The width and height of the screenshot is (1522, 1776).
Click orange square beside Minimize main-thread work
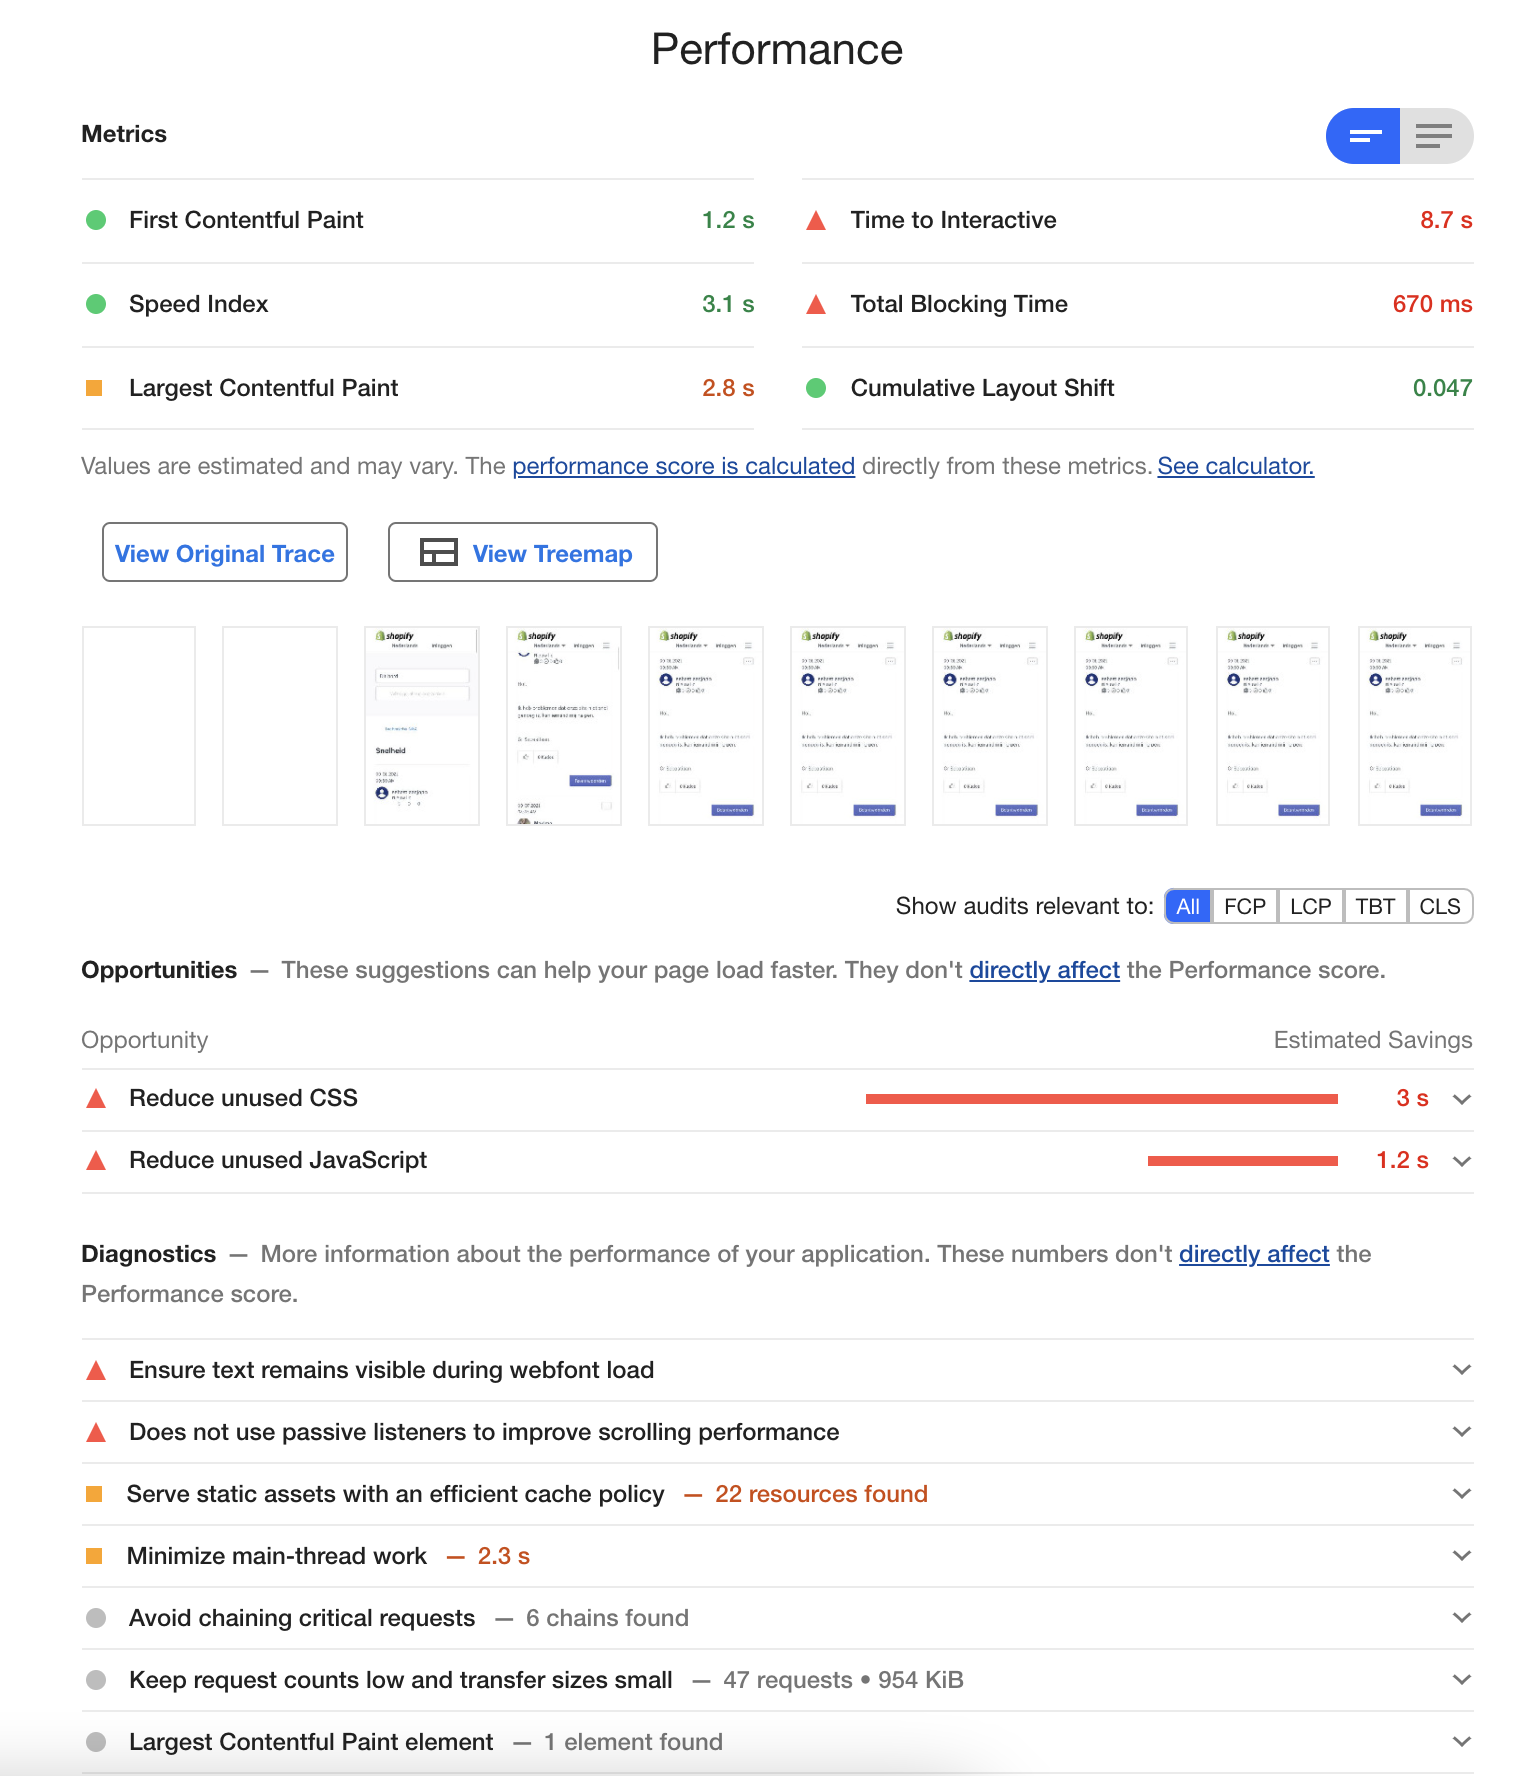coord(95,1556)
